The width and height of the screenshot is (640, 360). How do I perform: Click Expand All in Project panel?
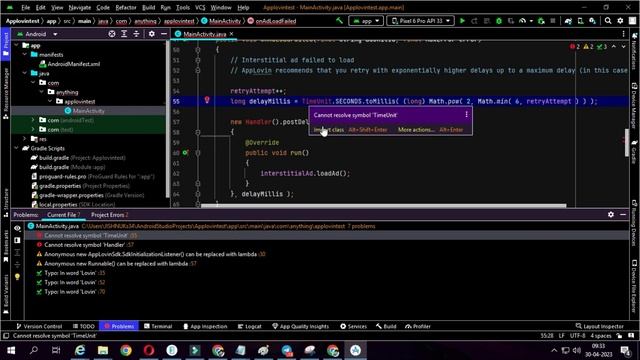(x=124, y=34)
